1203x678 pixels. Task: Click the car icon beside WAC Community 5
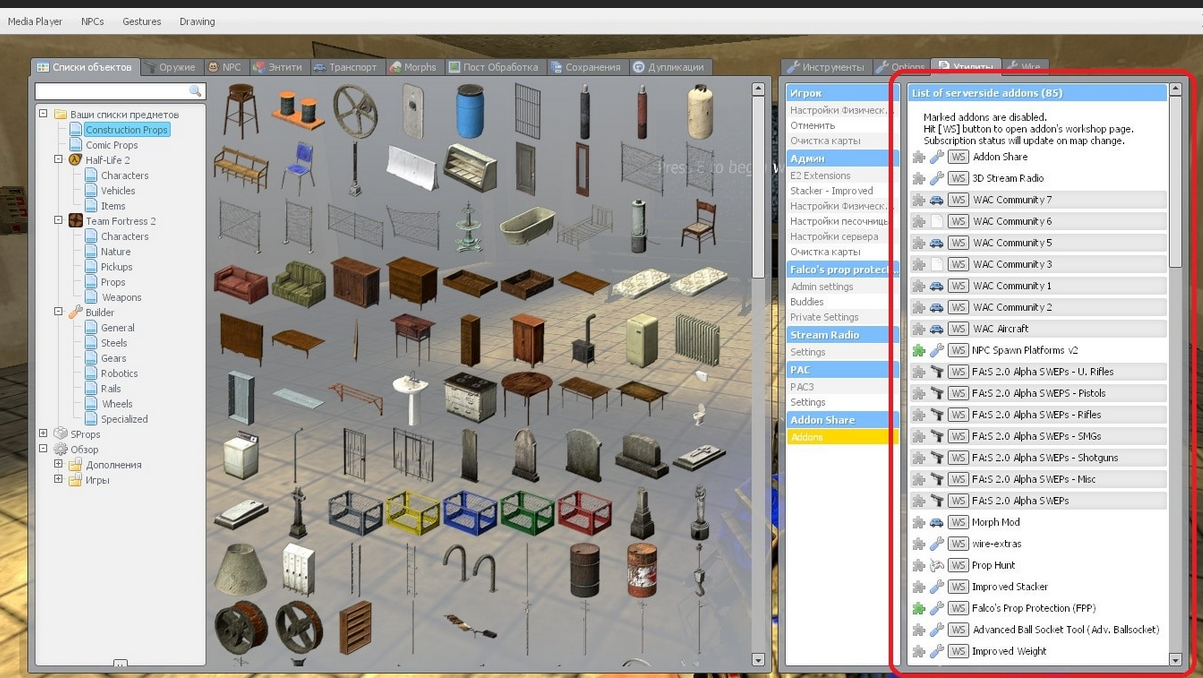(937, 243)
